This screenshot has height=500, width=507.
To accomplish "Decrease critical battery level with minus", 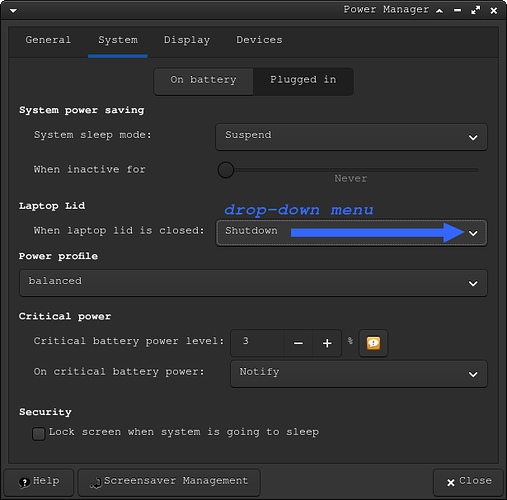I will 298,343.
